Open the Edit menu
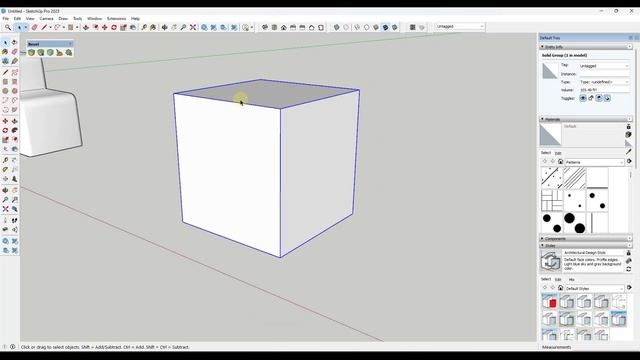 tap(17, 18)
